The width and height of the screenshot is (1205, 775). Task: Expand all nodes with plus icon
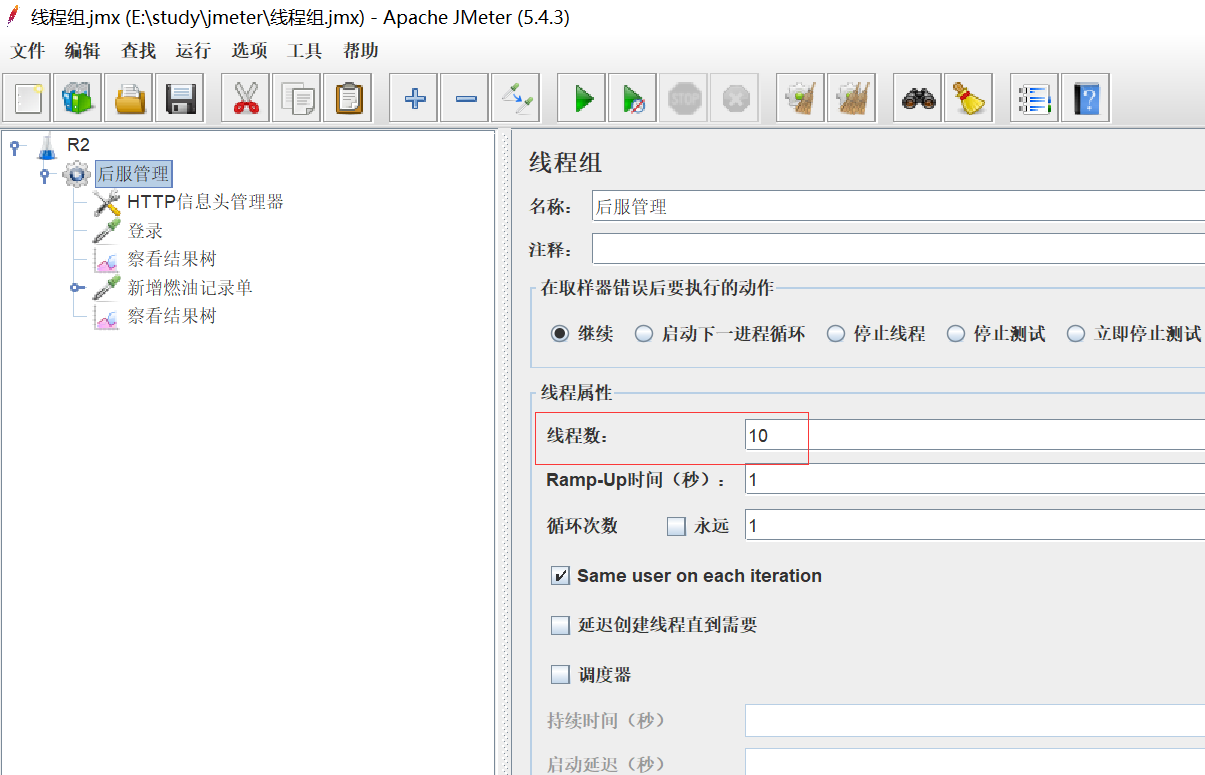(x=414, y=98)
